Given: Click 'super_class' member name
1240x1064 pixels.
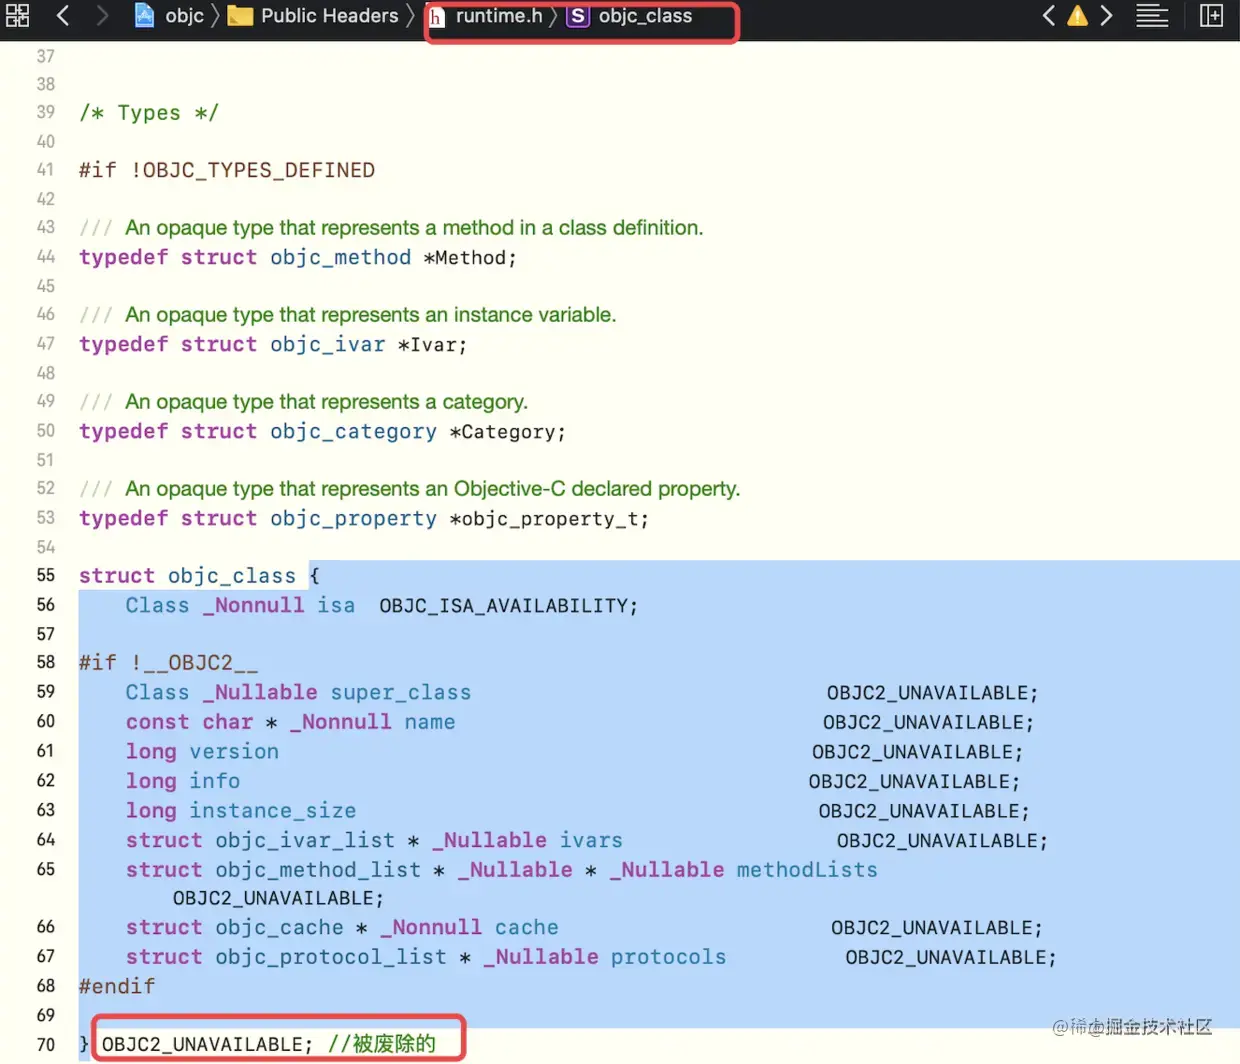Looking at the screenshot, I should pos(401,692).
